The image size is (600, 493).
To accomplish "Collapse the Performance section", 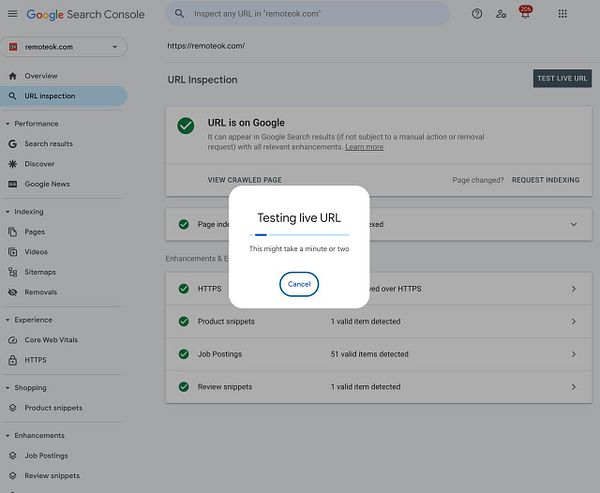I will 7,124.
